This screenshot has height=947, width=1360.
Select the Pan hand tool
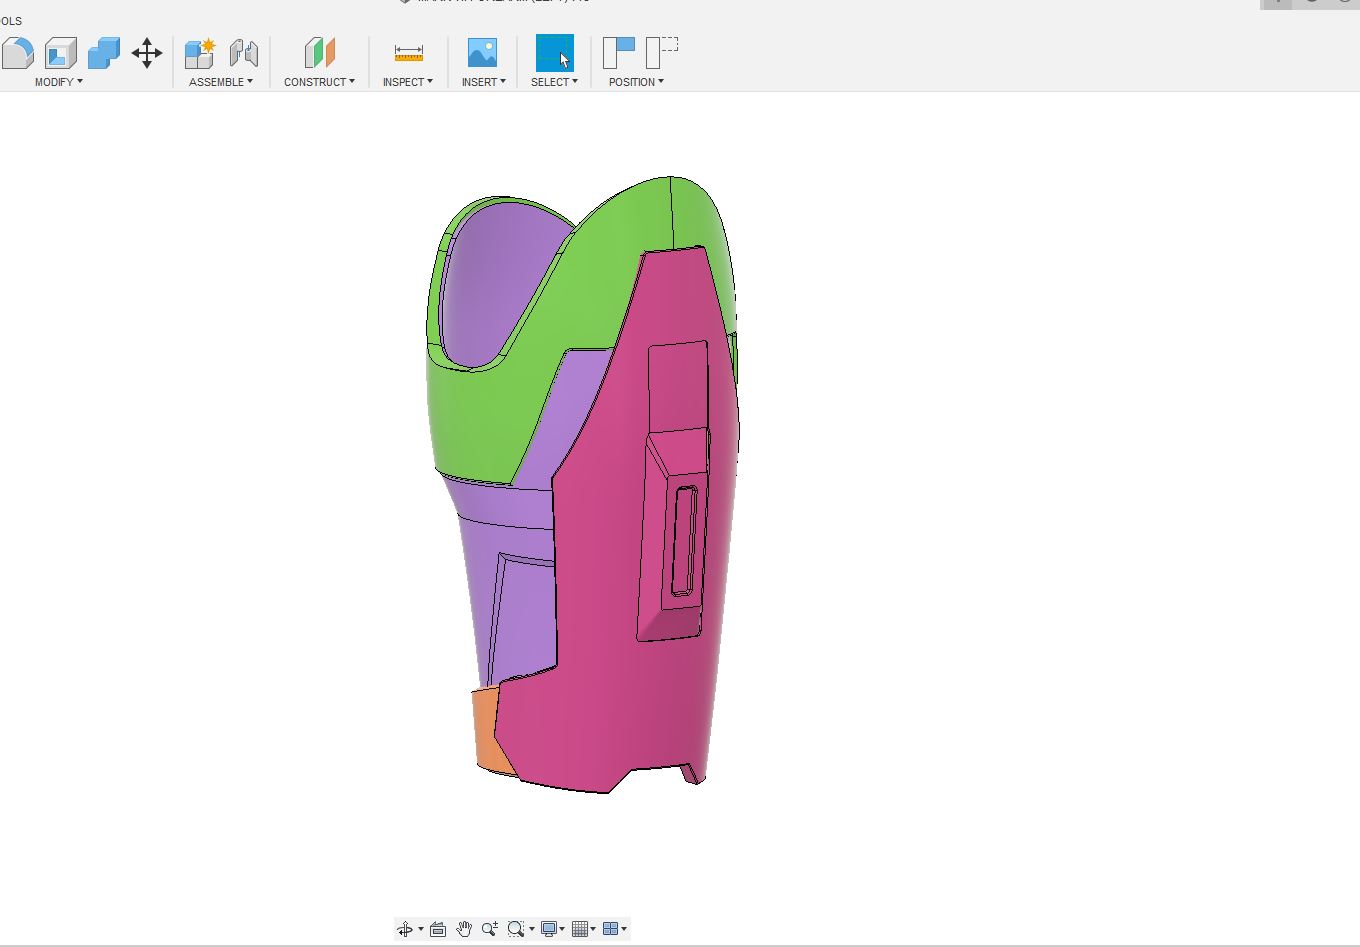464,929
